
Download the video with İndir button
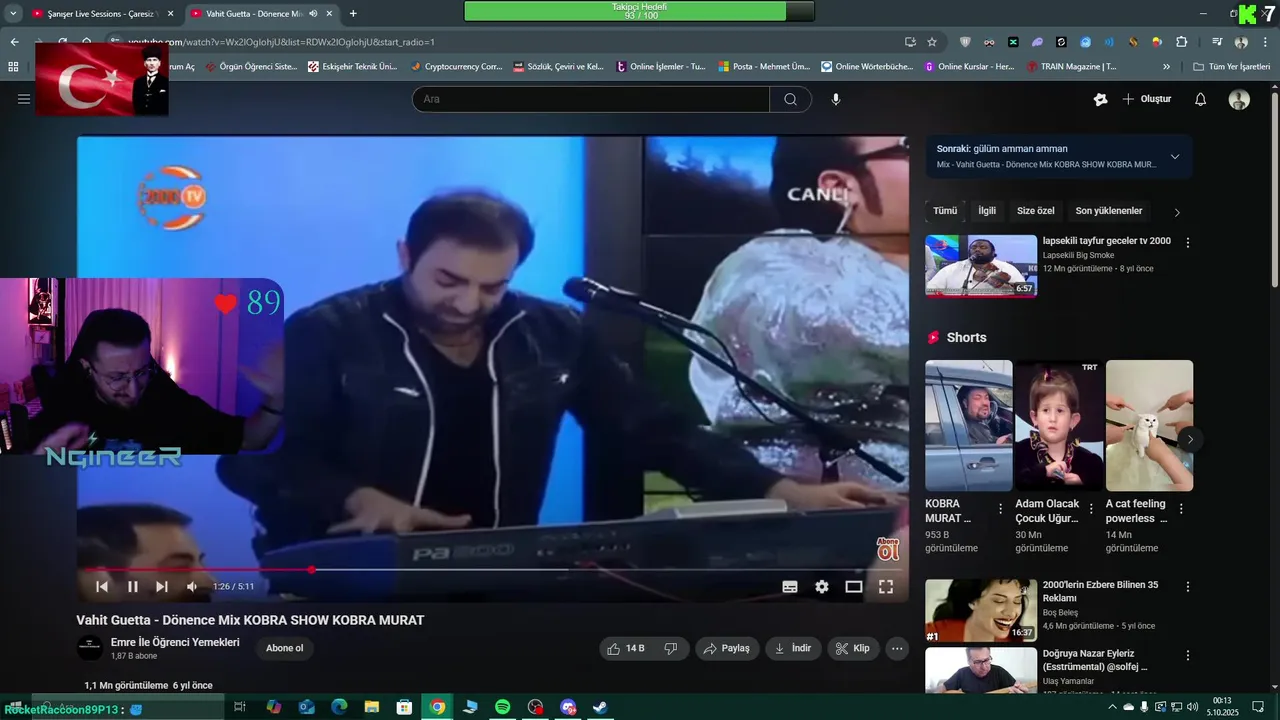pos(792,648)
